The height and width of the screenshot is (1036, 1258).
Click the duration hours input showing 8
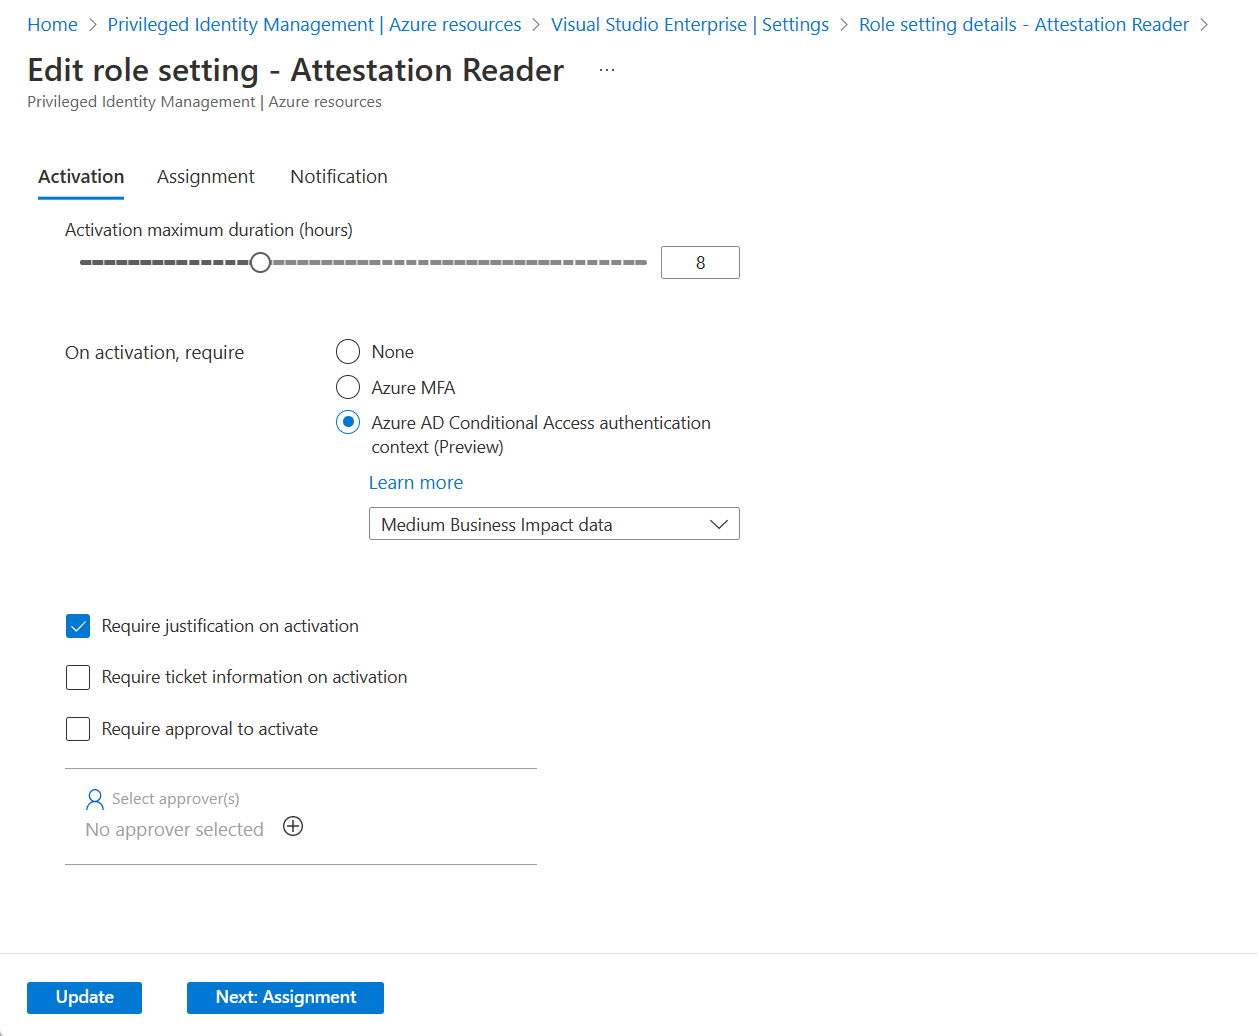(x=700, y=262)
